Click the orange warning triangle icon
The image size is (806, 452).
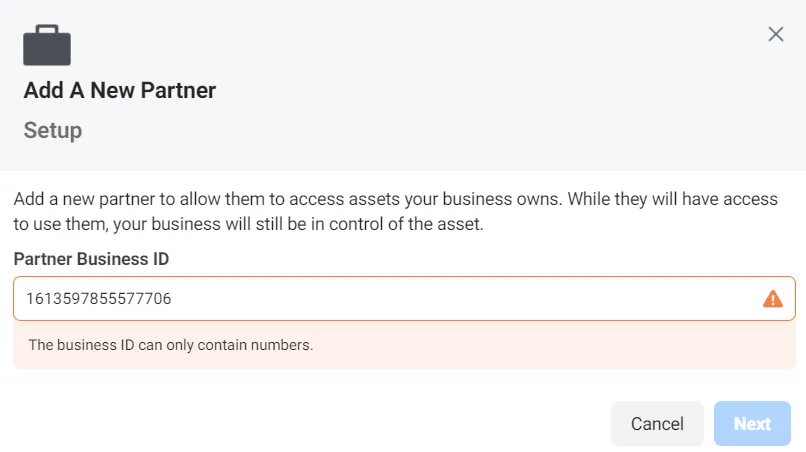pos(773,299)
